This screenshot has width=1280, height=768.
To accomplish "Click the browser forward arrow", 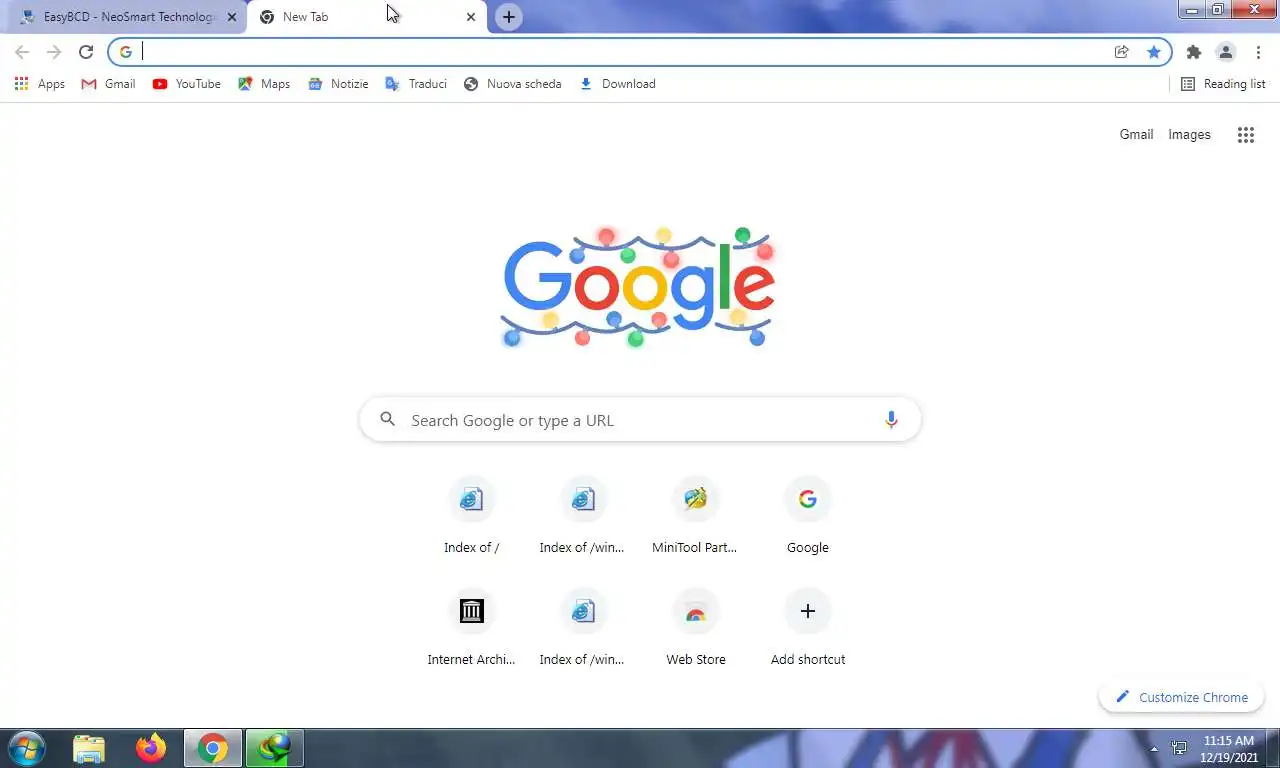I will click(54, 52).
